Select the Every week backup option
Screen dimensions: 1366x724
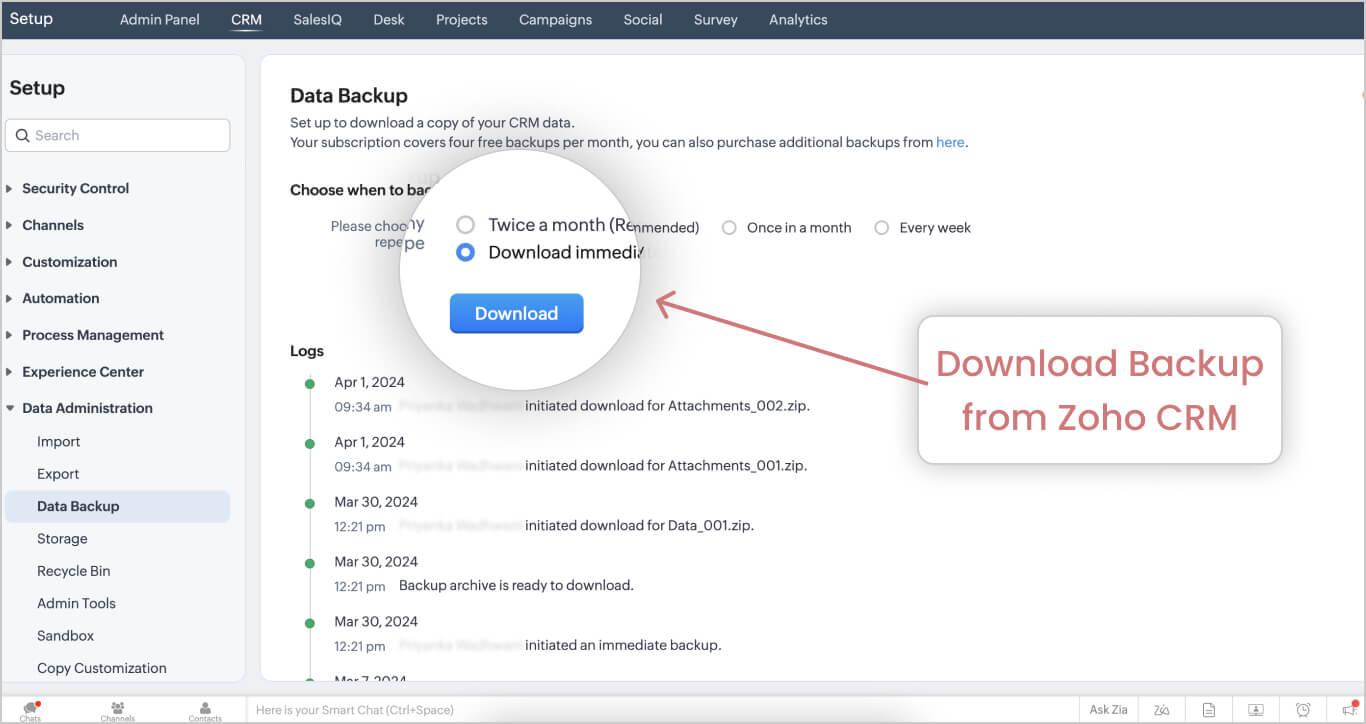[x=881, y=227]
